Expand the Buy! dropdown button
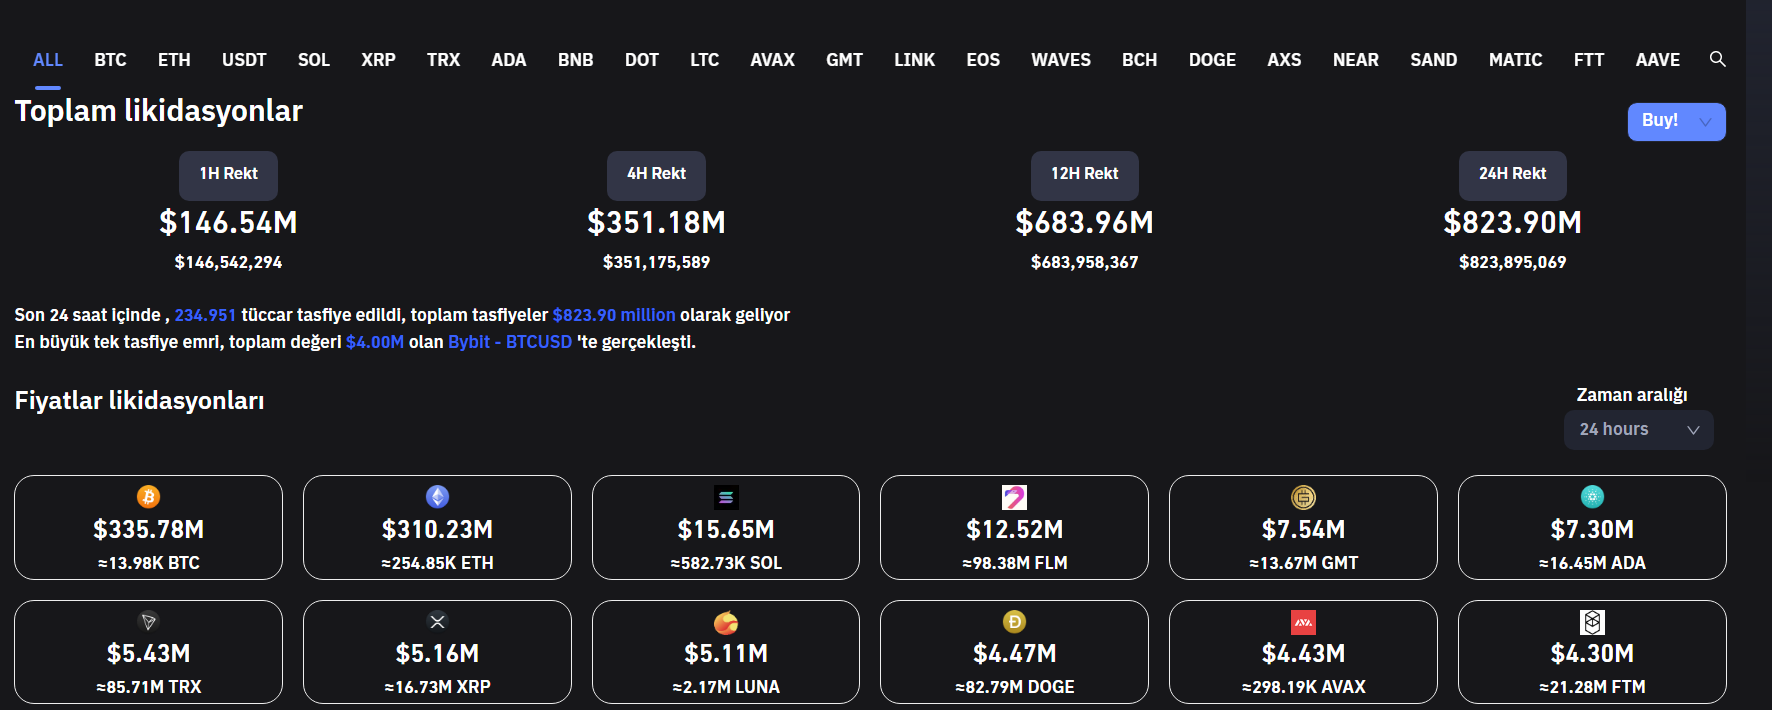1772x710 pixels. click(x=1676, y=121)
